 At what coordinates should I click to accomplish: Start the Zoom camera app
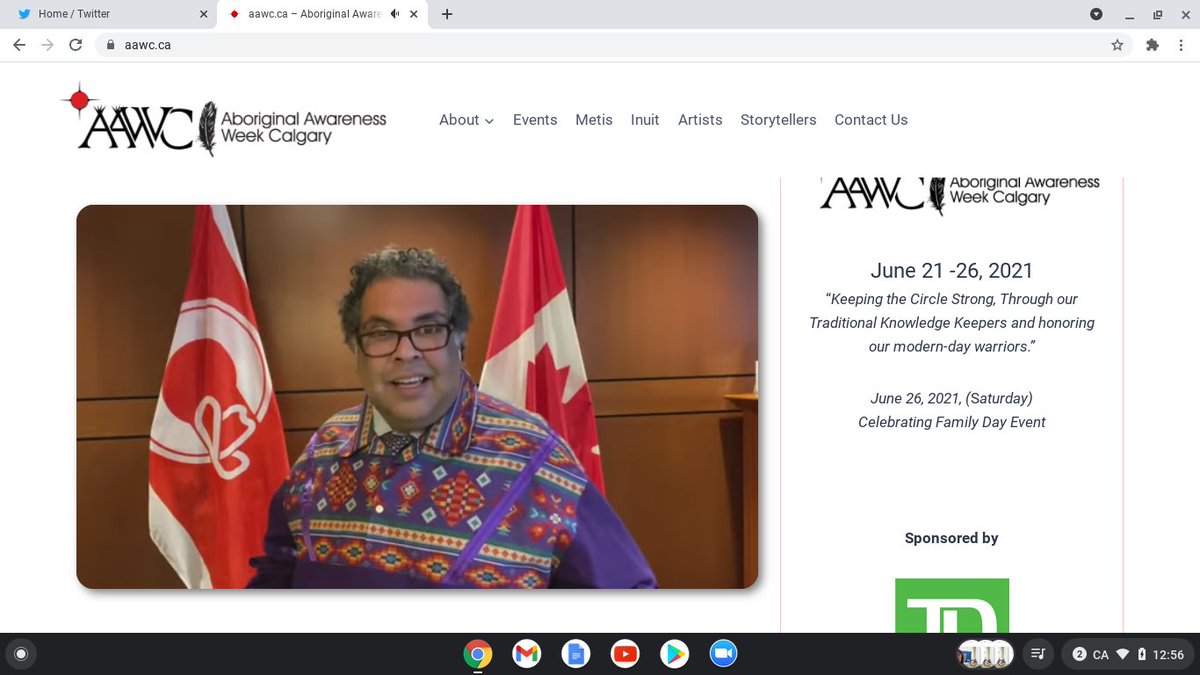click(x=723, y=654)
